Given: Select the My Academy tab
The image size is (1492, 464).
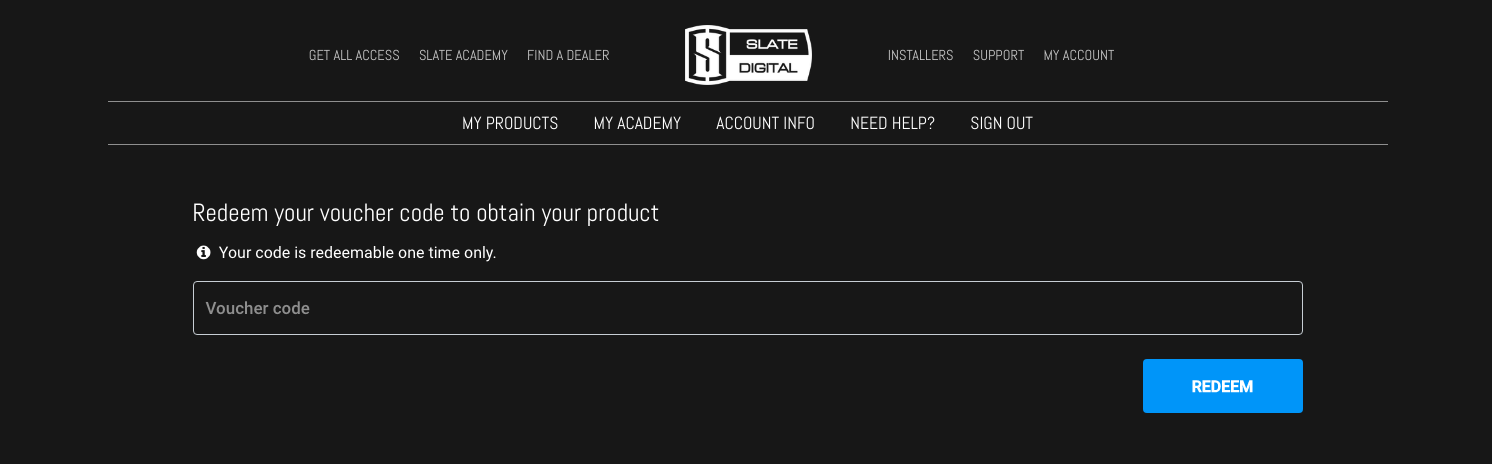Looking at the screenshot, I should [637, 124].
